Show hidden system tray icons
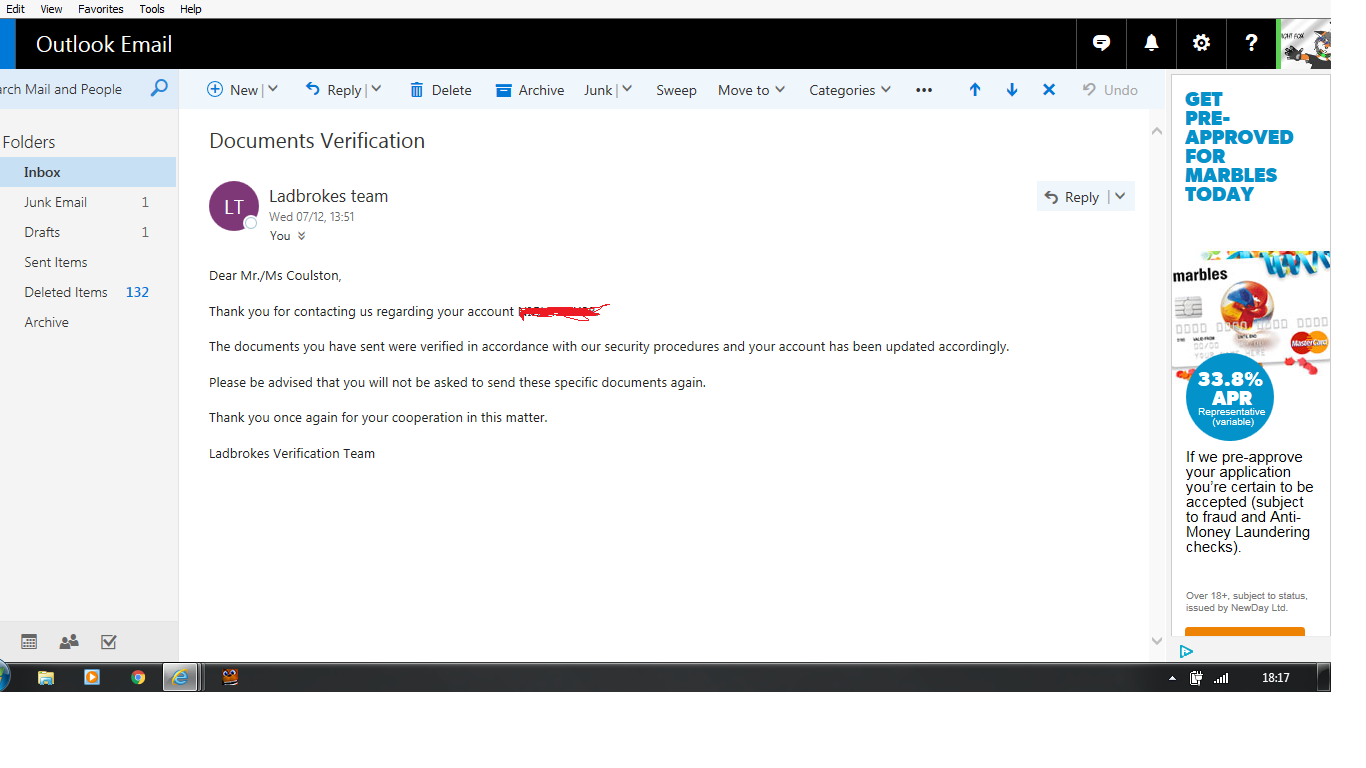 click(x=1173, y=678)
